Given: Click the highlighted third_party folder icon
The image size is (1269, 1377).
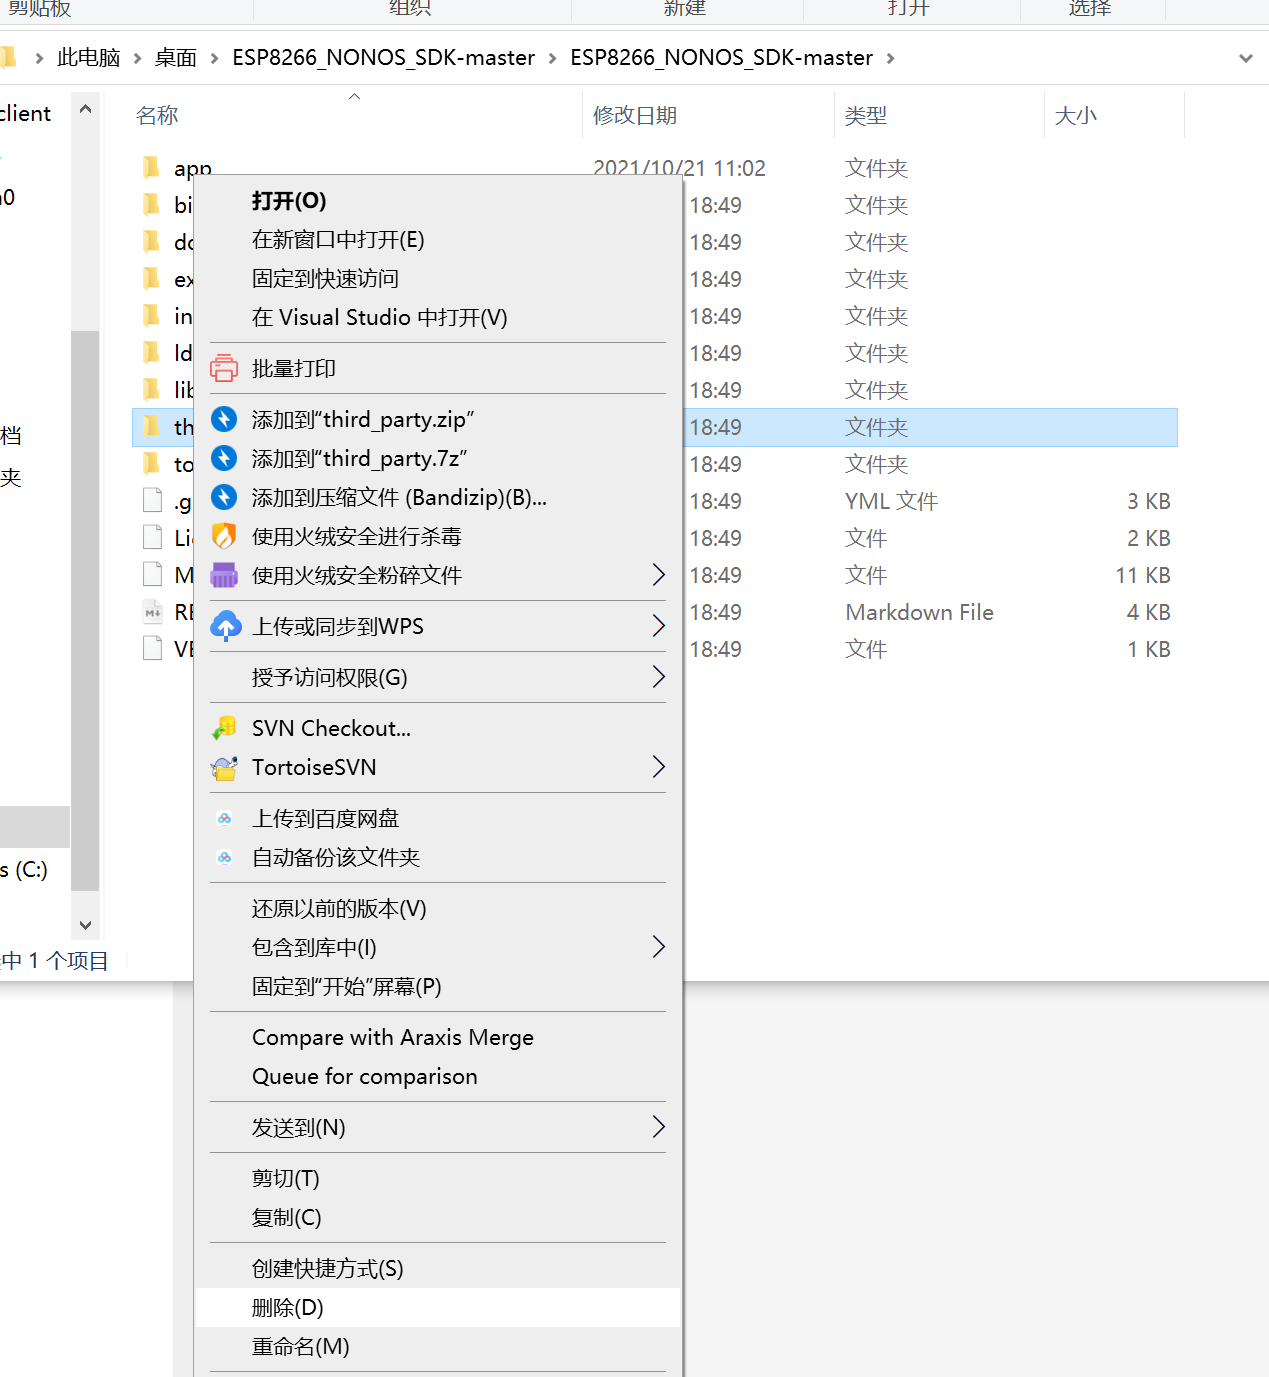Looking at the screenshot, I should coord(150,427).
